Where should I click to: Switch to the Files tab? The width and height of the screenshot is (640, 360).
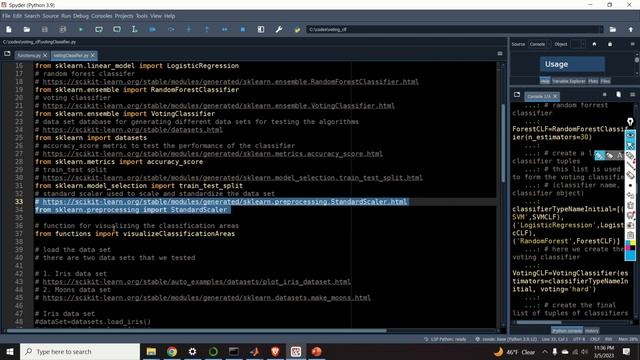[605, 81]
